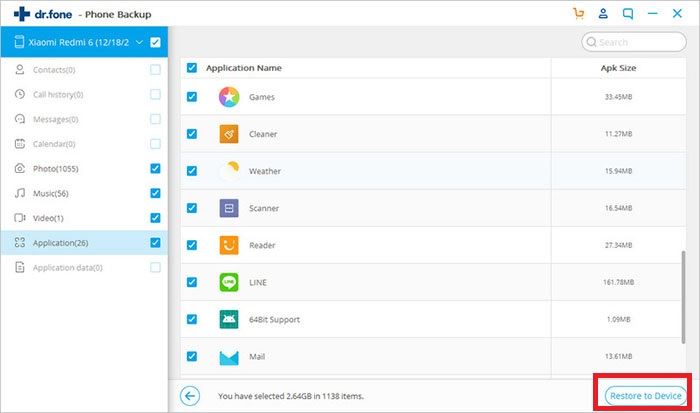Toggle the Application Name select-all checkbox
The image size is (700, 413).
(x=192, y=68)
